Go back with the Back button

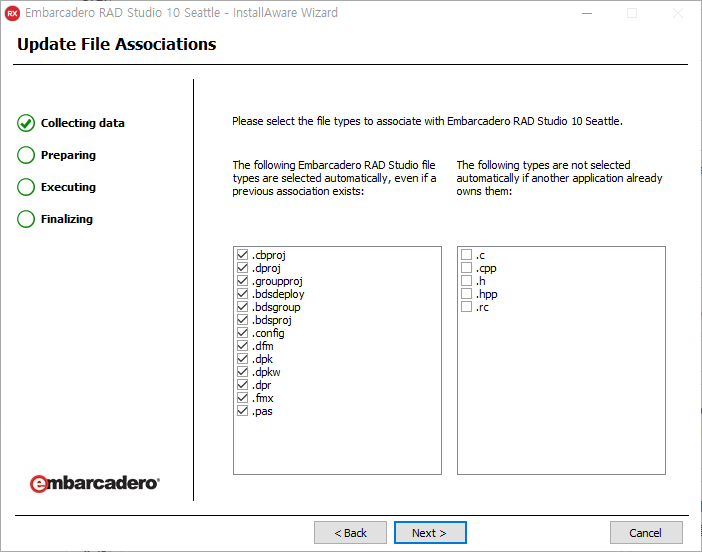(350, 533)
